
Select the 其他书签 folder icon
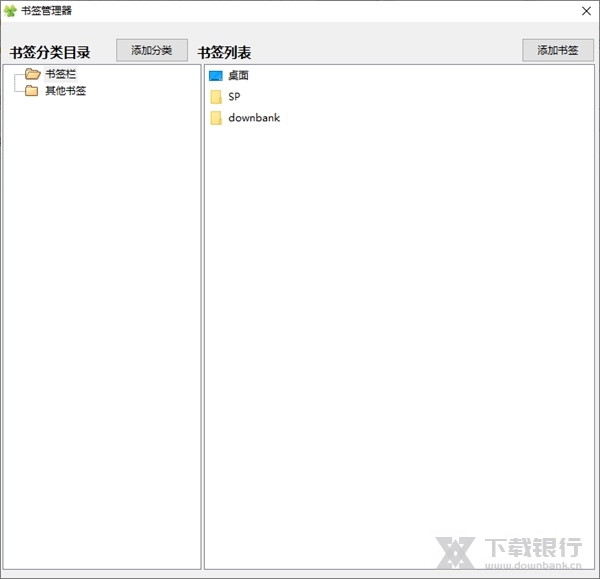[x=31, y=91]
